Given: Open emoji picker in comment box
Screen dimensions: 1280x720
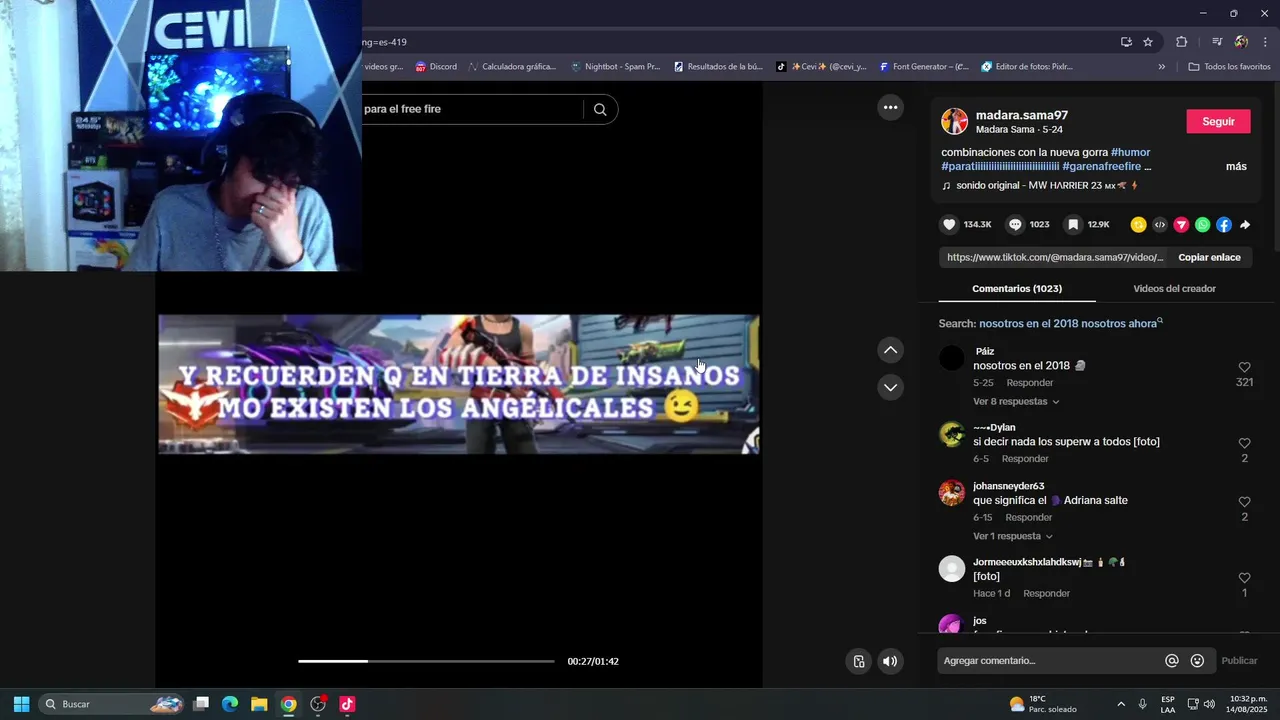Looking at the screenshot, I should (x=1197, y=661).
